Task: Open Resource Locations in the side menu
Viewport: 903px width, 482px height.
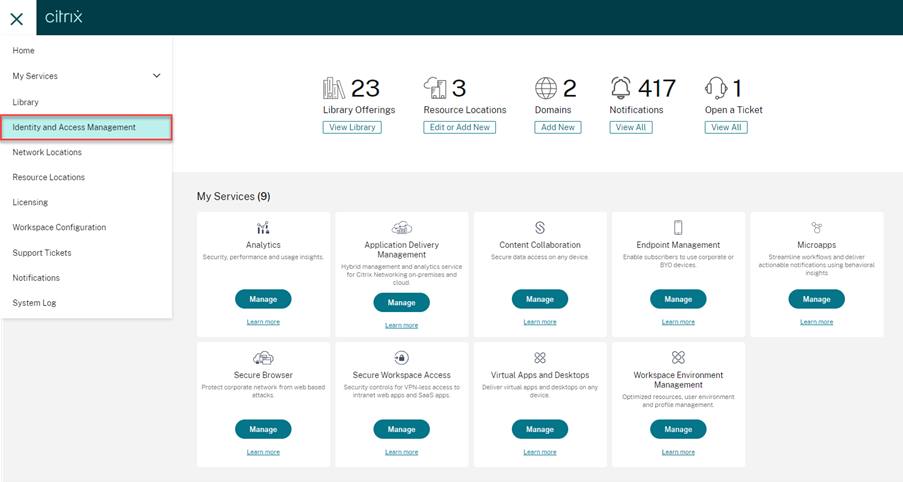Action: [x=48, y=177]
